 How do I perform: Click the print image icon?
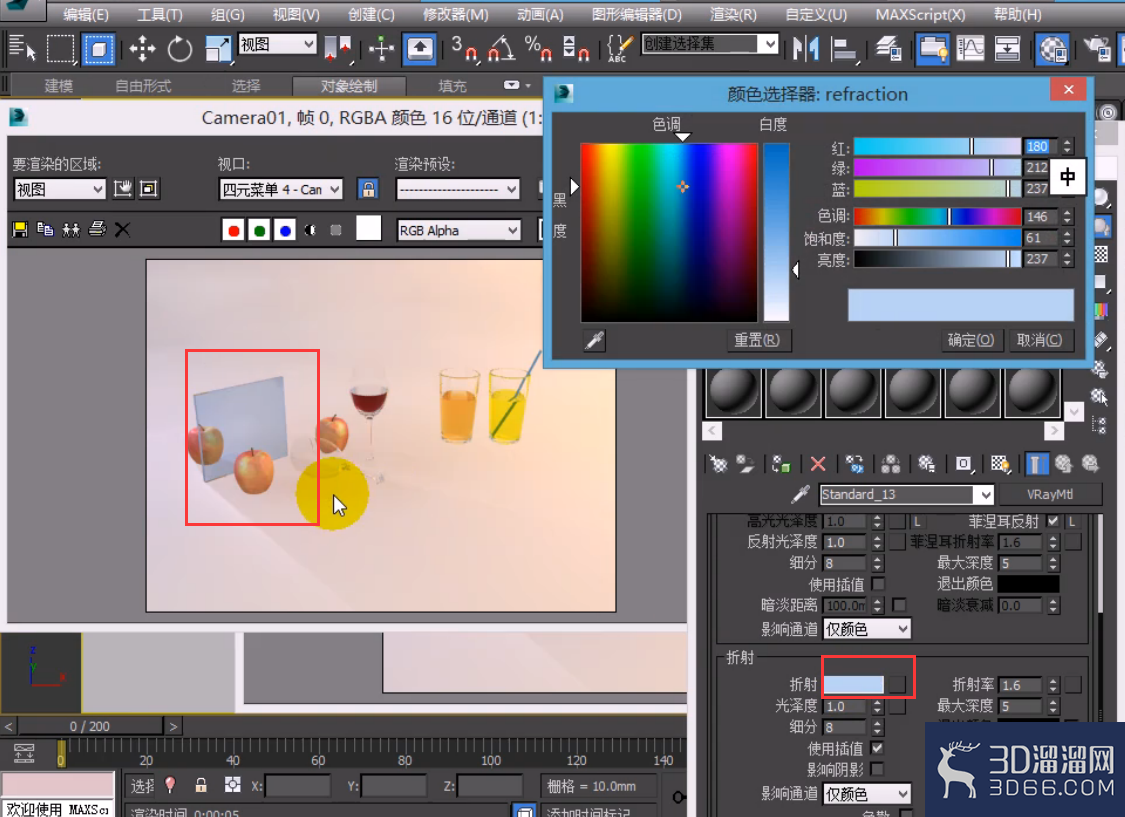97,230
